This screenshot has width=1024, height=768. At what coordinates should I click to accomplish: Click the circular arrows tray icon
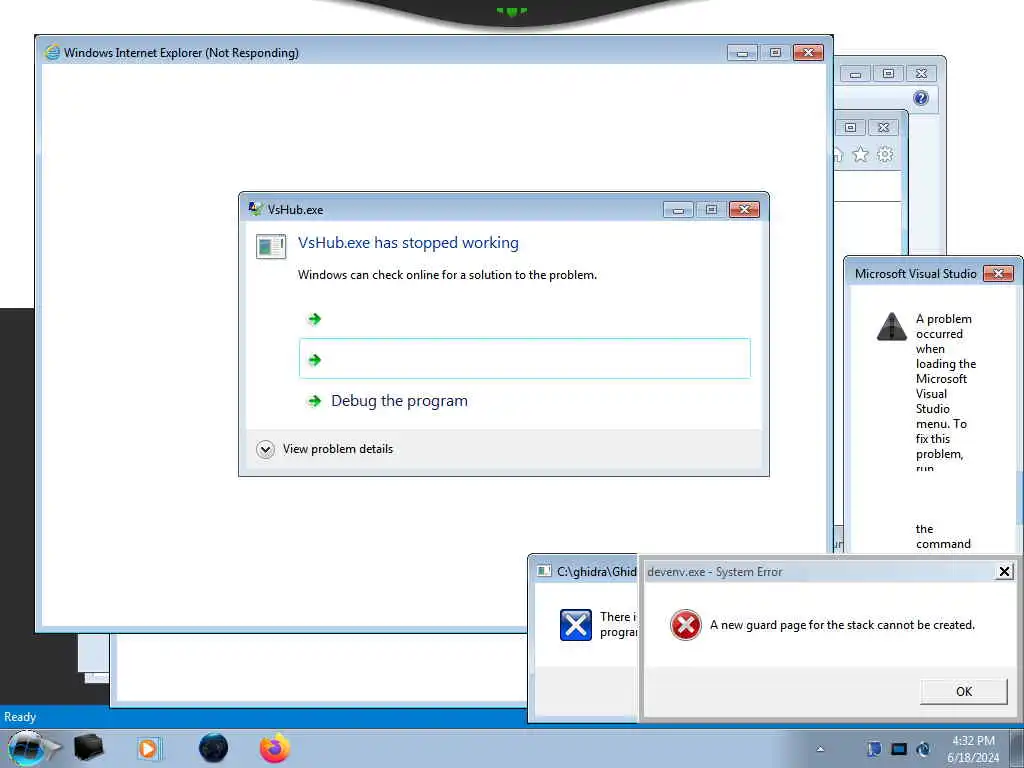[x=923, y=749]
